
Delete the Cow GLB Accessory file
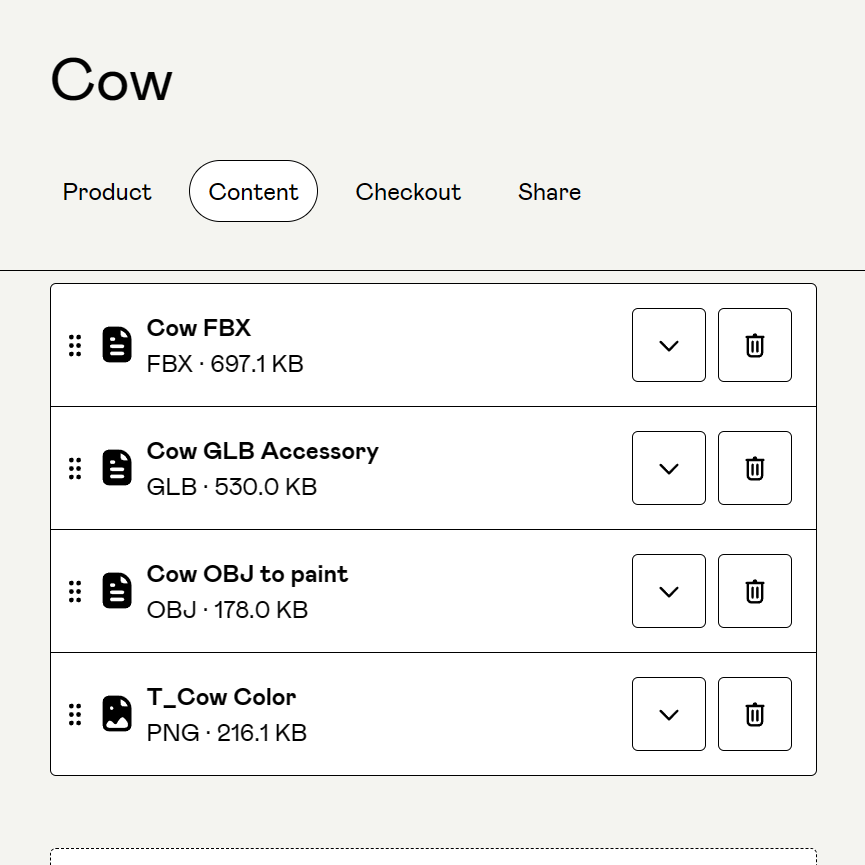pos(755,468)
